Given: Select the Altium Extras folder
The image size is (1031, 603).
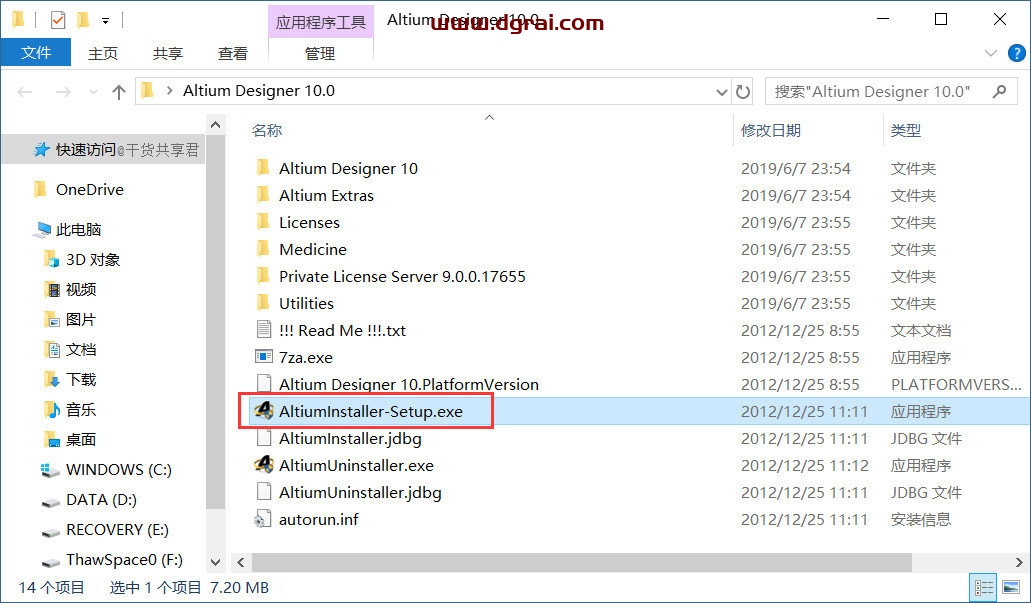Looking at the screenshot, I should point(326,196).
